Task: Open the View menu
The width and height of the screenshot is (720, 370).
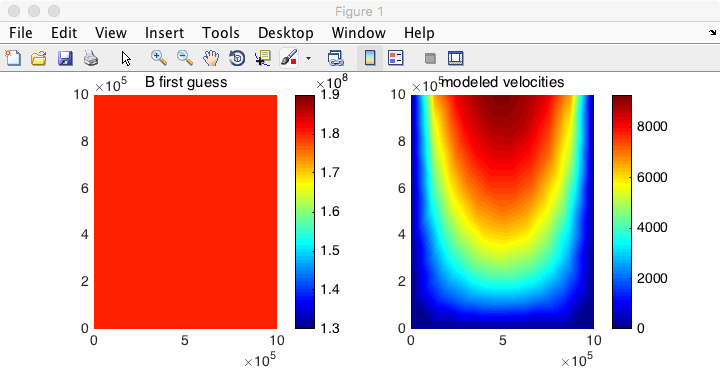Action: click(x=111, y=33)
